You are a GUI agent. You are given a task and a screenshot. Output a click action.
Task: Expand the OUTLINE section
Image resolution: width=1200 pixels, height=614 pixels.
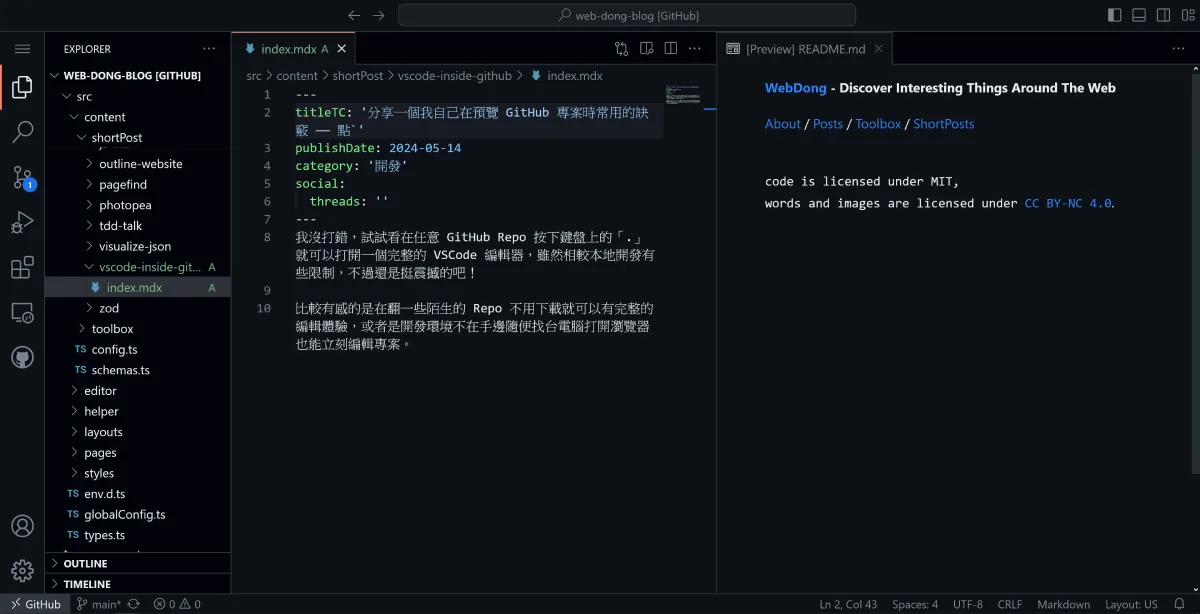point(85,564)
